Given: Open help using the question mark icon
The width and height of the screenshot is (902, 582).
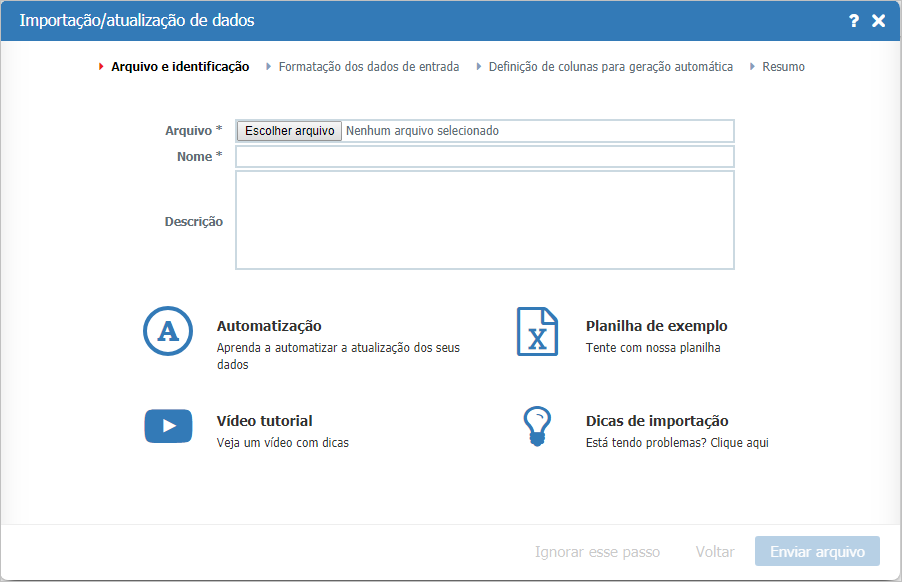Looking at the screenshot, I should 853,19.
